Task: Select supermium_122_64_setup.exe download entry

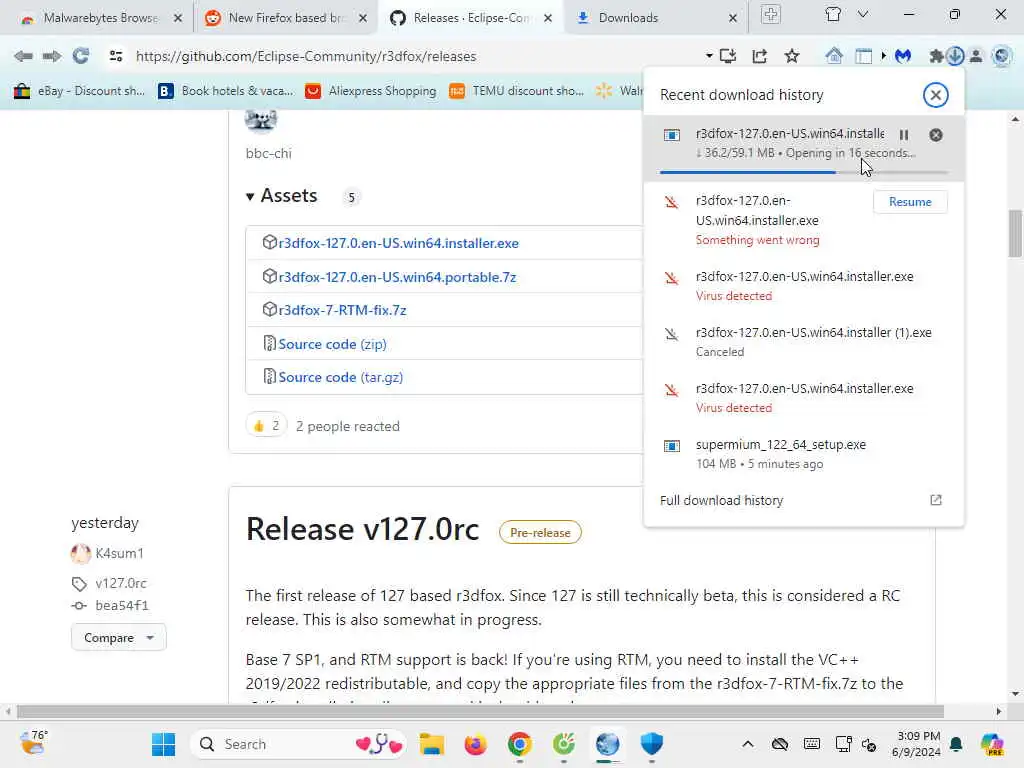Action: click(803, 454)
